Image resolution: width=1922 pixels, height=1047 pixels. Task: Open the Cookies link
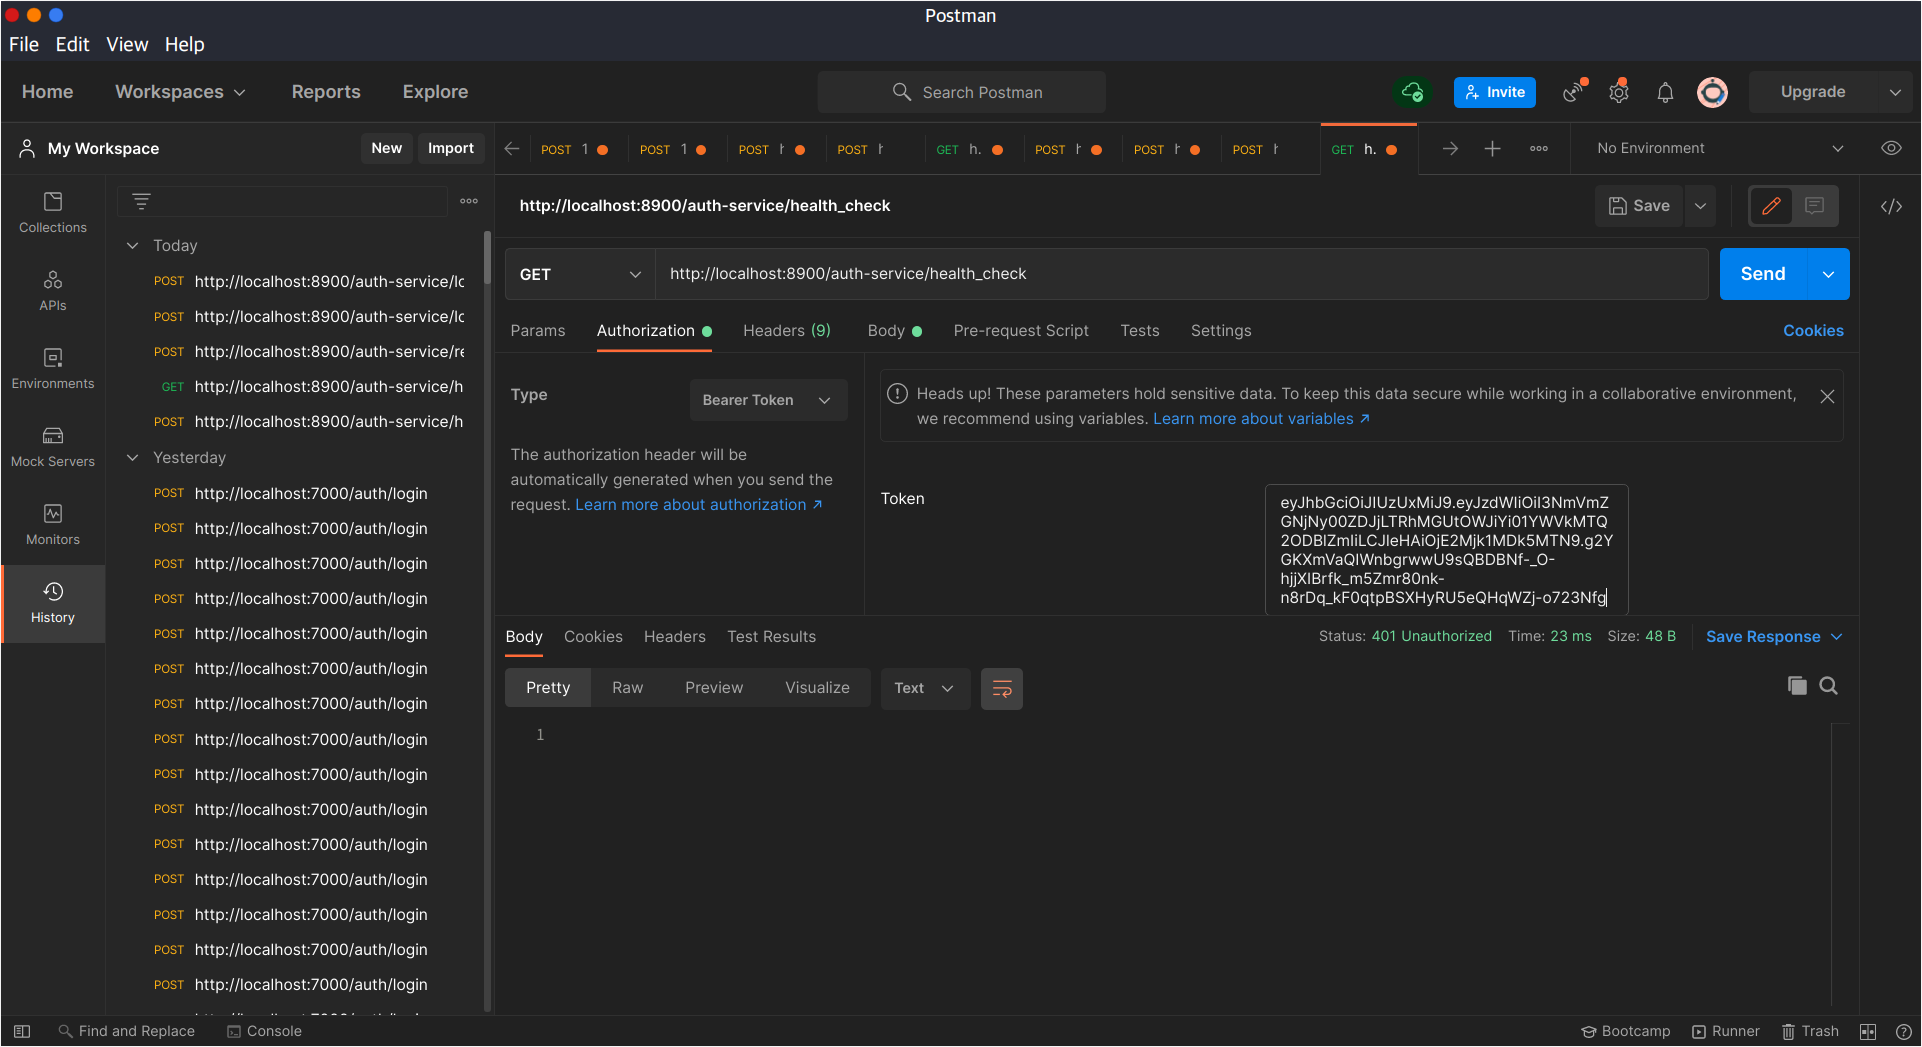1813,331
